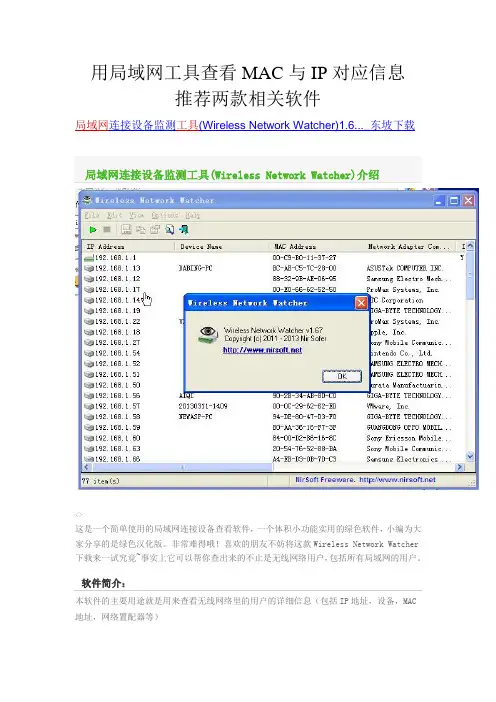The image size is (496, 702).
Task: Click the ASUSTek COMPUTER INC company cell
Action: point(405,268)
